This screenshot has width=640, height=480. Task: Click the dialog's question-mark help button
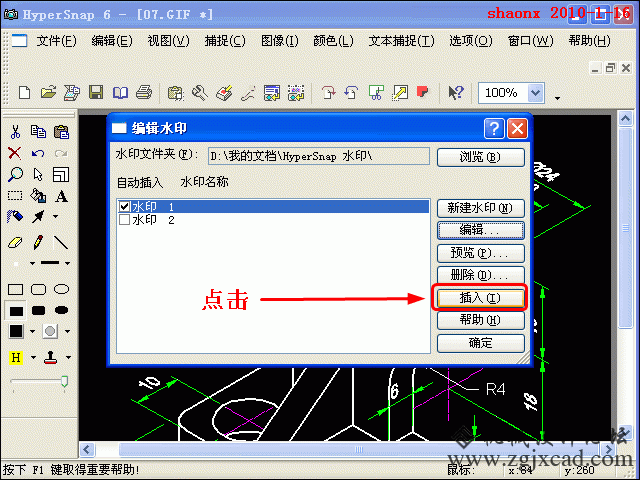click(494, 129)
